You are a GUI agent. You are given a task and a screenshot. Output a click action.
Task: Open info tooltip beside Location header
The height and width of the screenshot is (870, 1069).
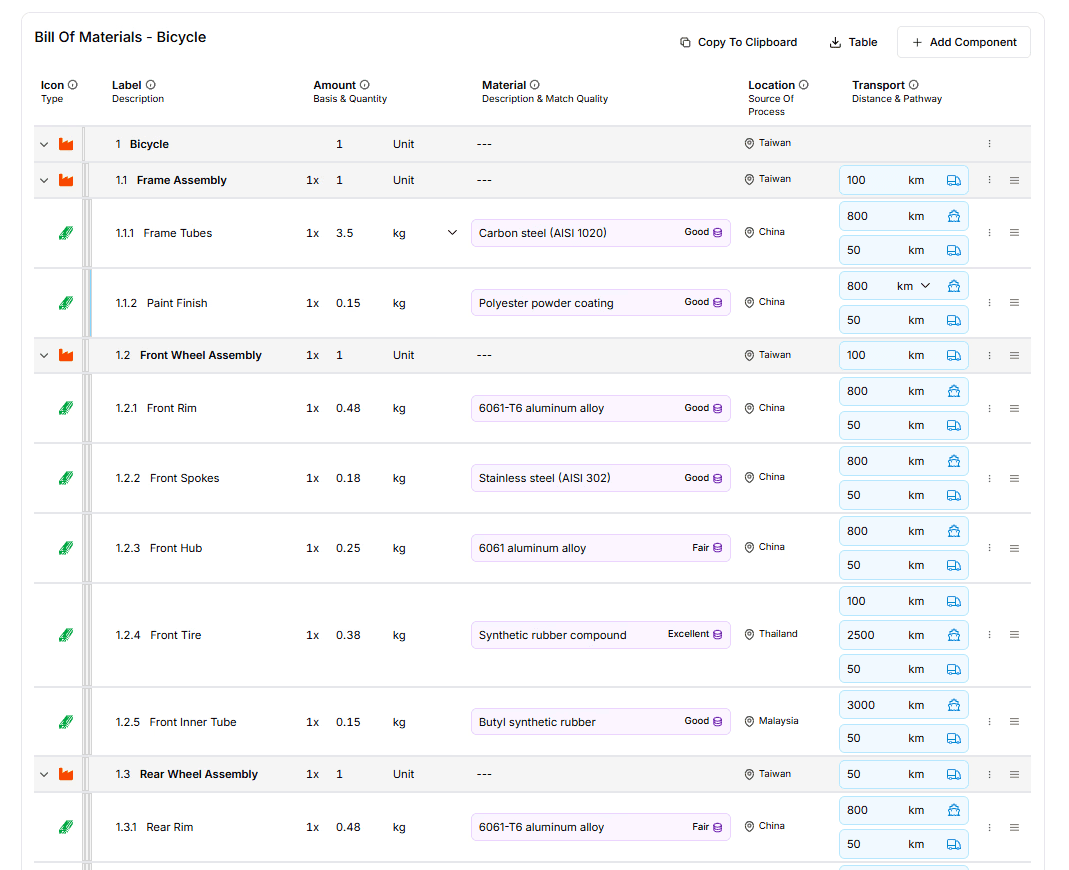pos(804,85)
